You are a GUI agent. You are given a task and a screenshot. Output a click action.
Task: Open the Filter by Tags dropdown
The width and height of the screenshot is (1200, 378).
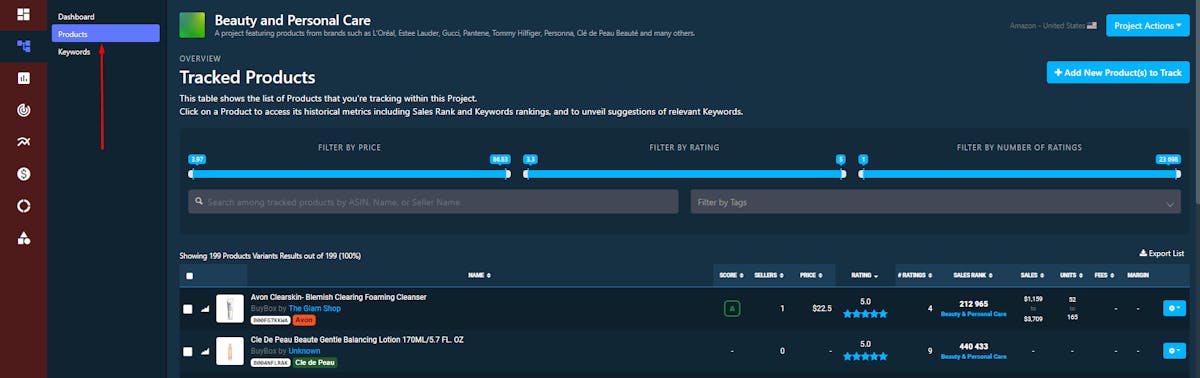(936, 202)
